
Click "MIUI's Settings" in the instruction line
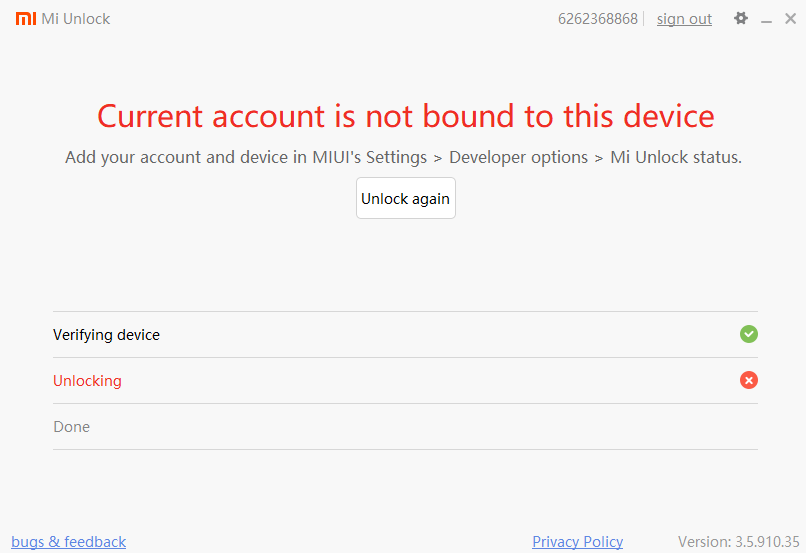[x=367, y=157]
